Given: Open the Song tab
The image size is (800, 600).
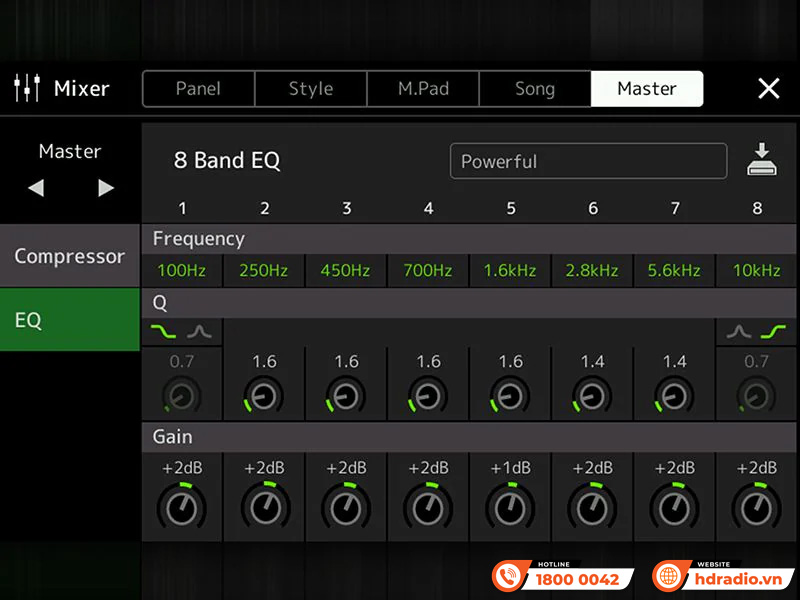Looking at the screenshot, I should click(535, 89).
